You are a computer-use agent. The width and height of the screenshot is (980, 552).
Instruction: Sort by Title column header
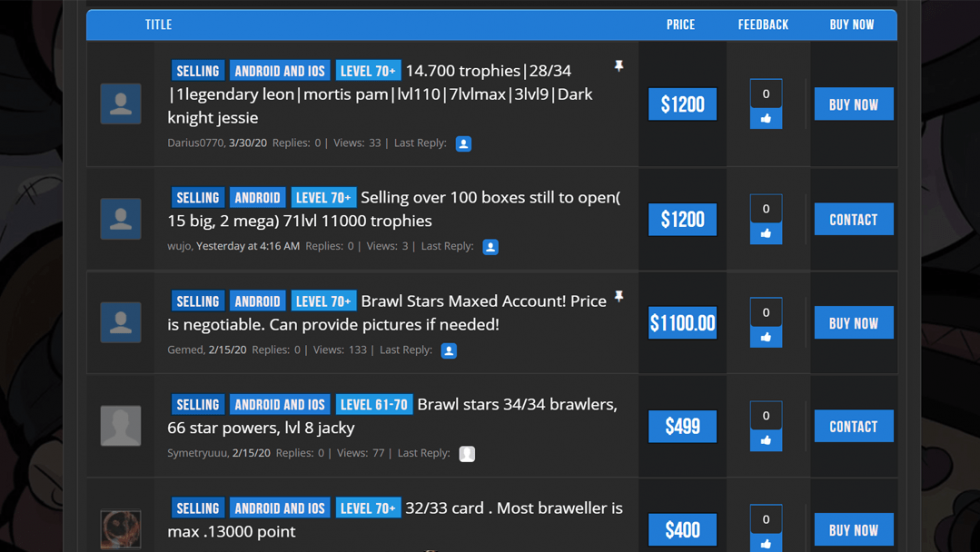[159, 25]
